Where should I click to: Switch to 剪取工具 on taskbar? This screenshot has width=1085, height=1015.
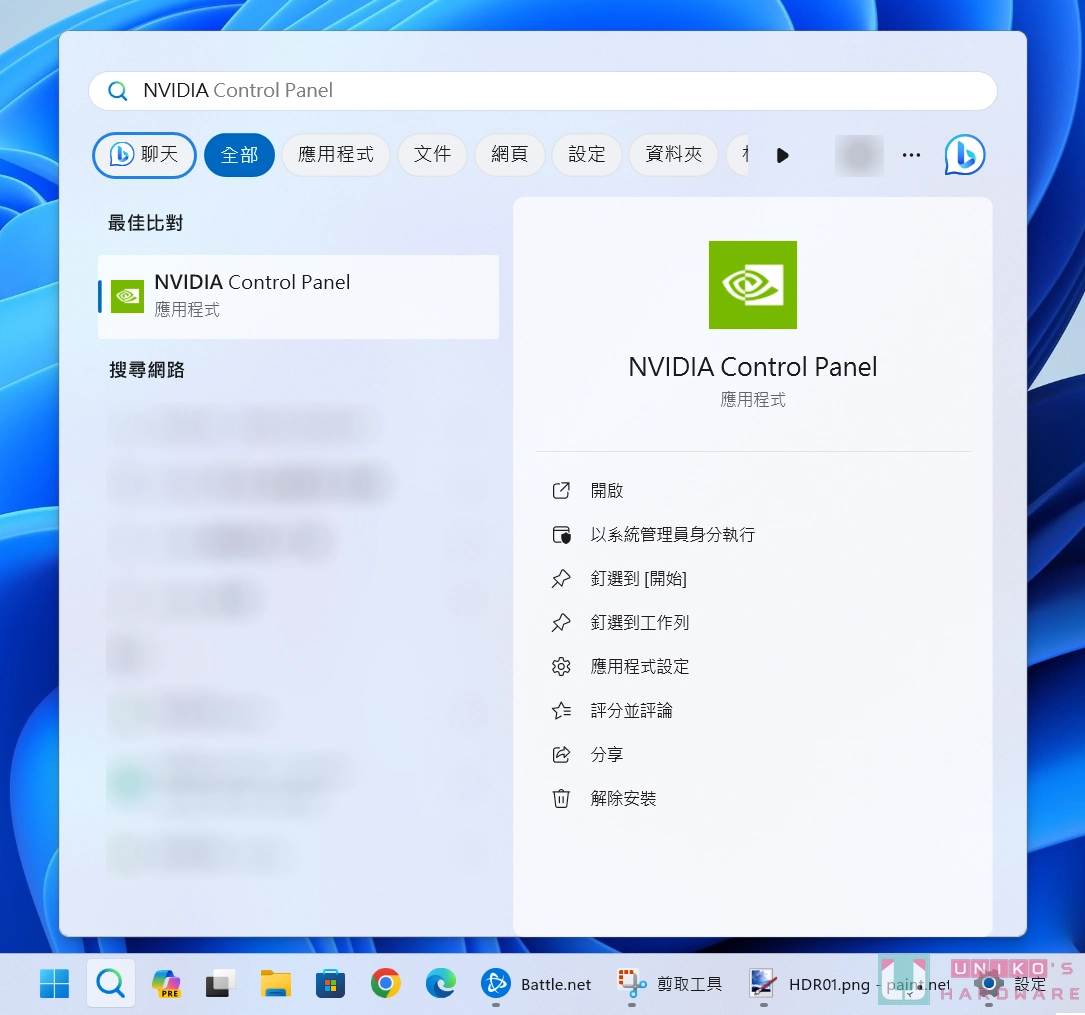670,983
